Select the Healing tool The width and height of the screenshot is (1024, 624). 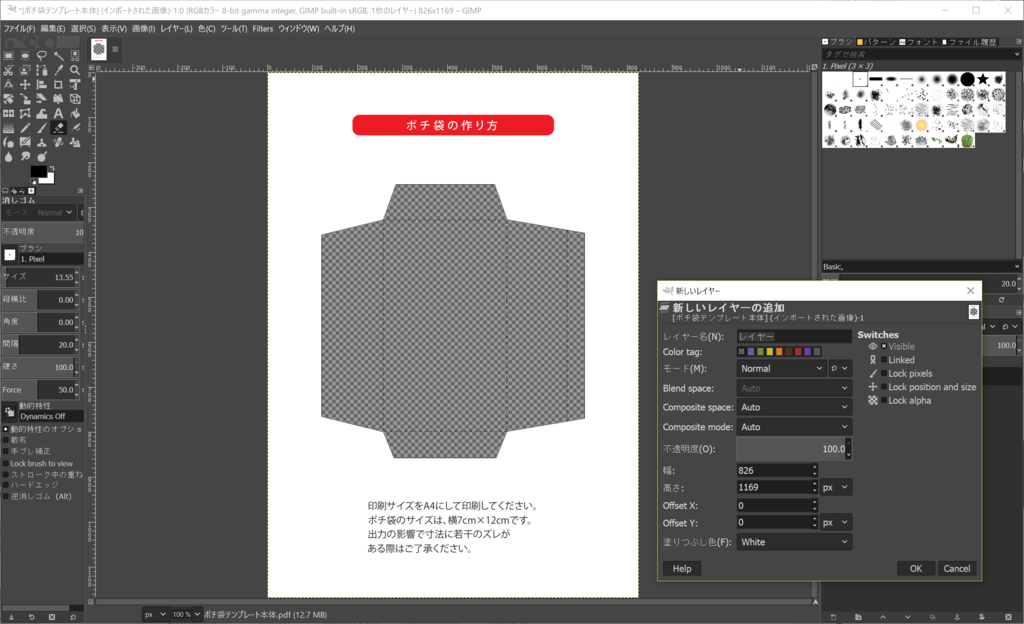tap(58, 142)
